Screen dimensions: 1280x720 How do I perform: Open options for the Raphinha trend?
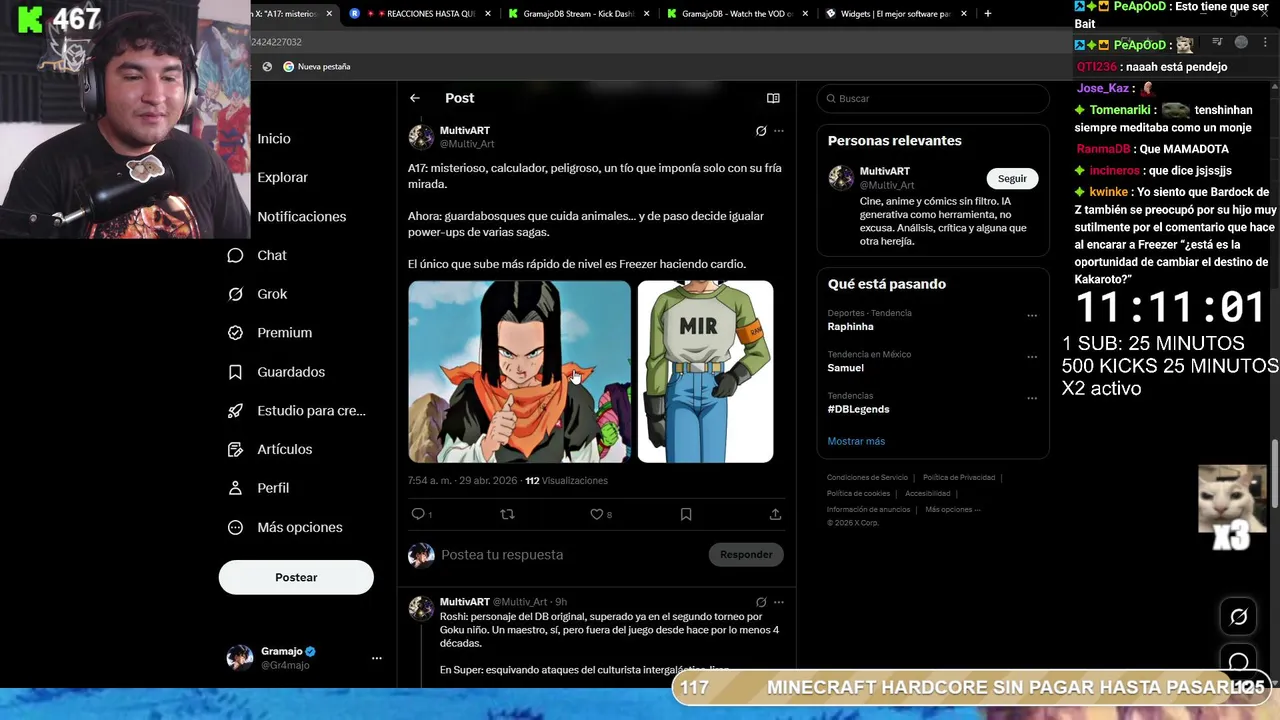(1032, 316)
